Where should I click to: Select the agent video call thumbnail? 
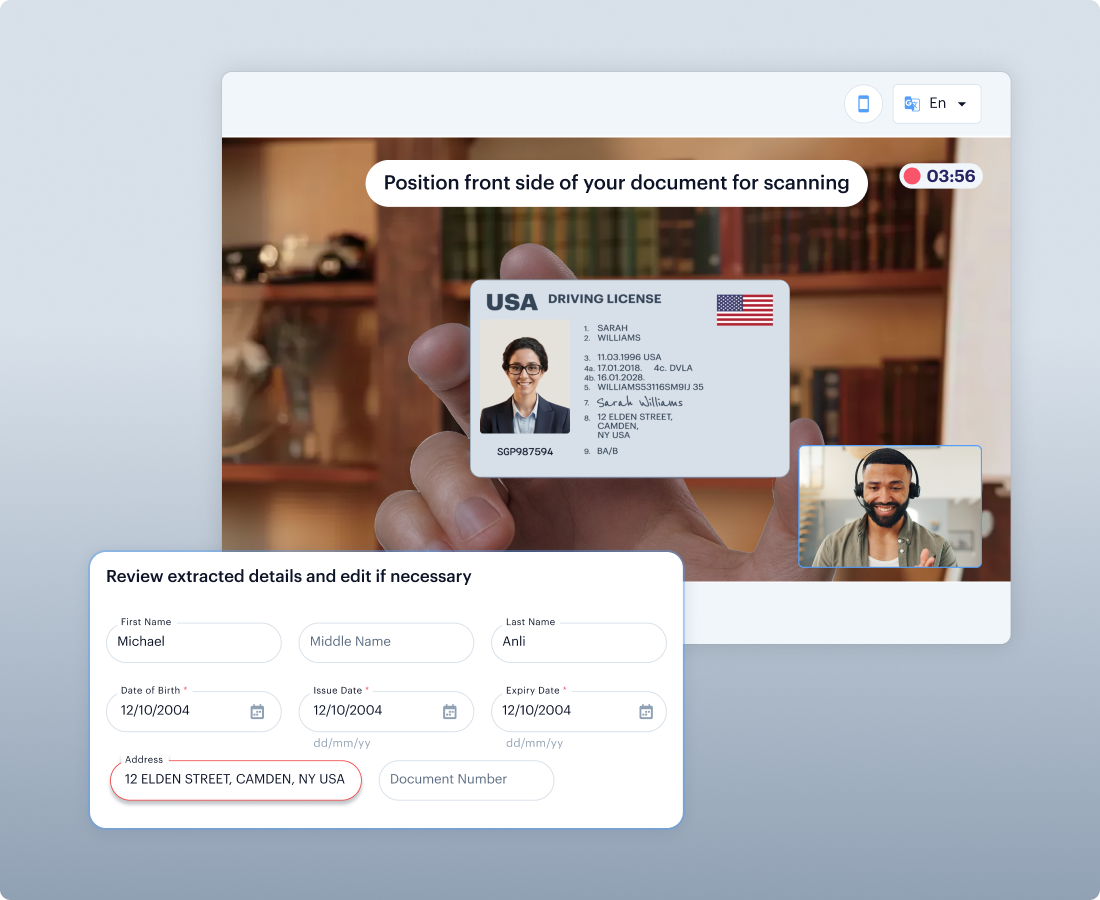coord(890,507)
